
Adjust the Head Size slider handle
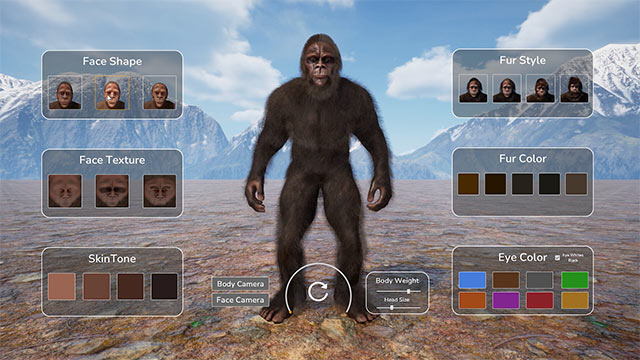[392, 307]
